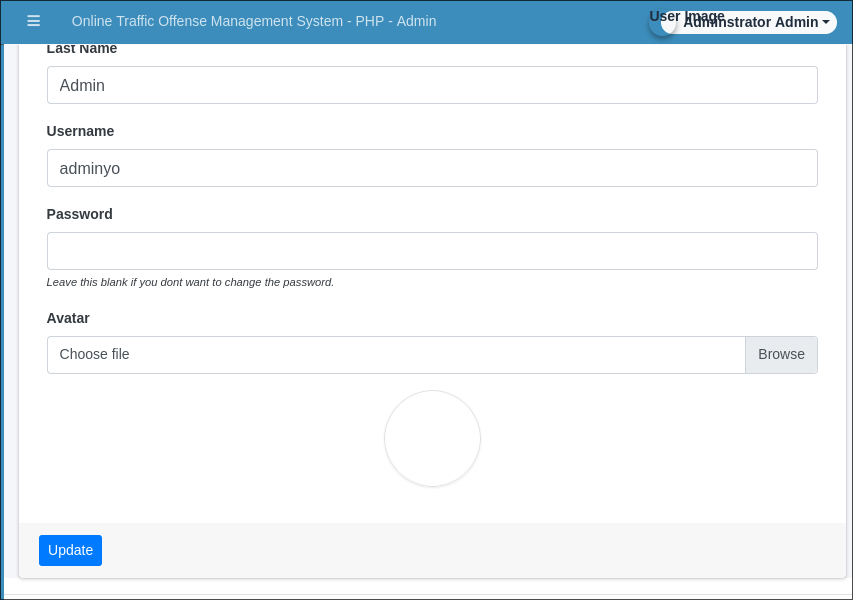Toggle the hamburger sidebar menu icon
This screenshot has width=853, height=600.
(33, 21)
